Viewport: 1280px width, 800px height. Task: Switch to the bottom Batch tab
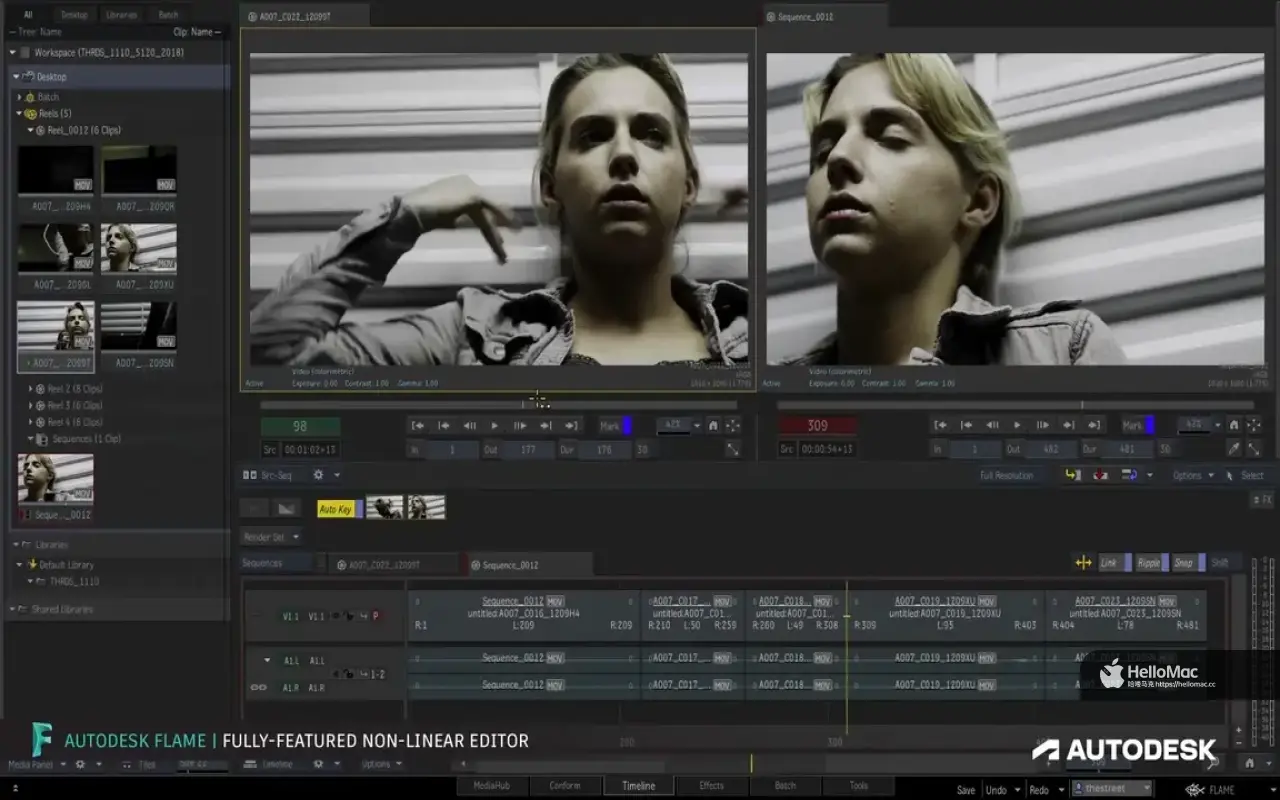(x=785, y=786)
